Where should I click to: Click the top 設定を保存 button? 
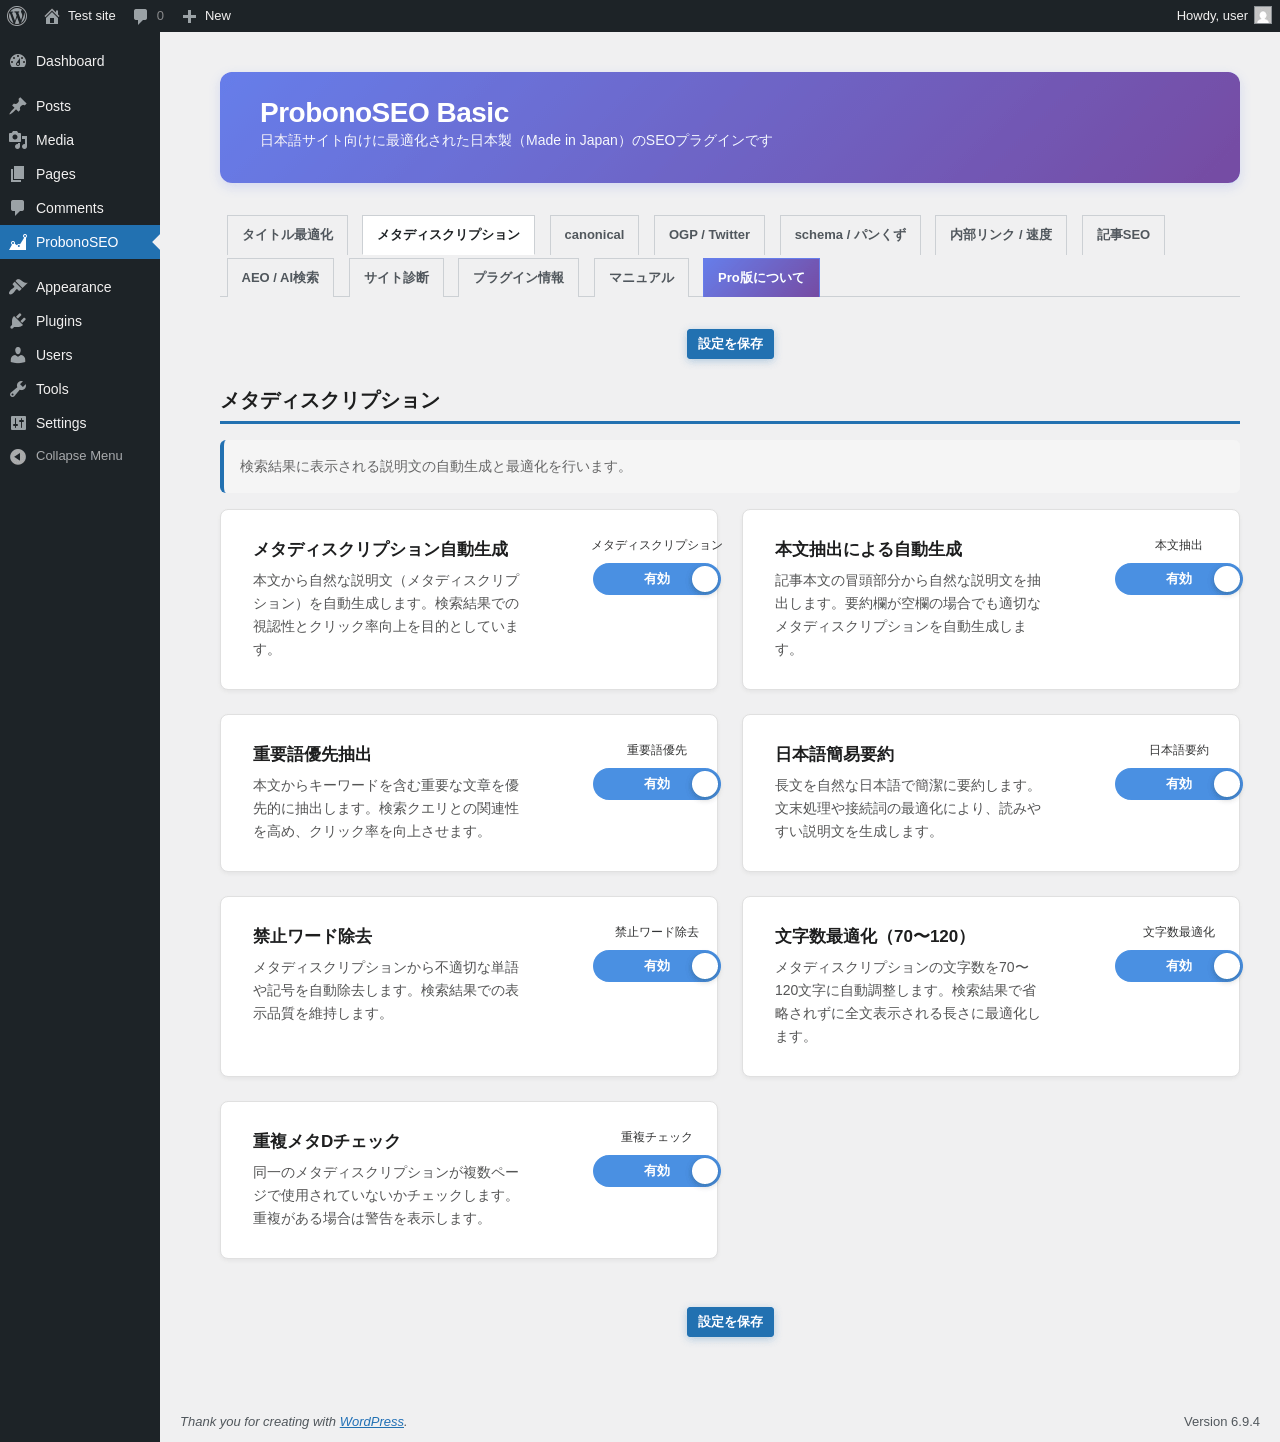click(730, 344)
